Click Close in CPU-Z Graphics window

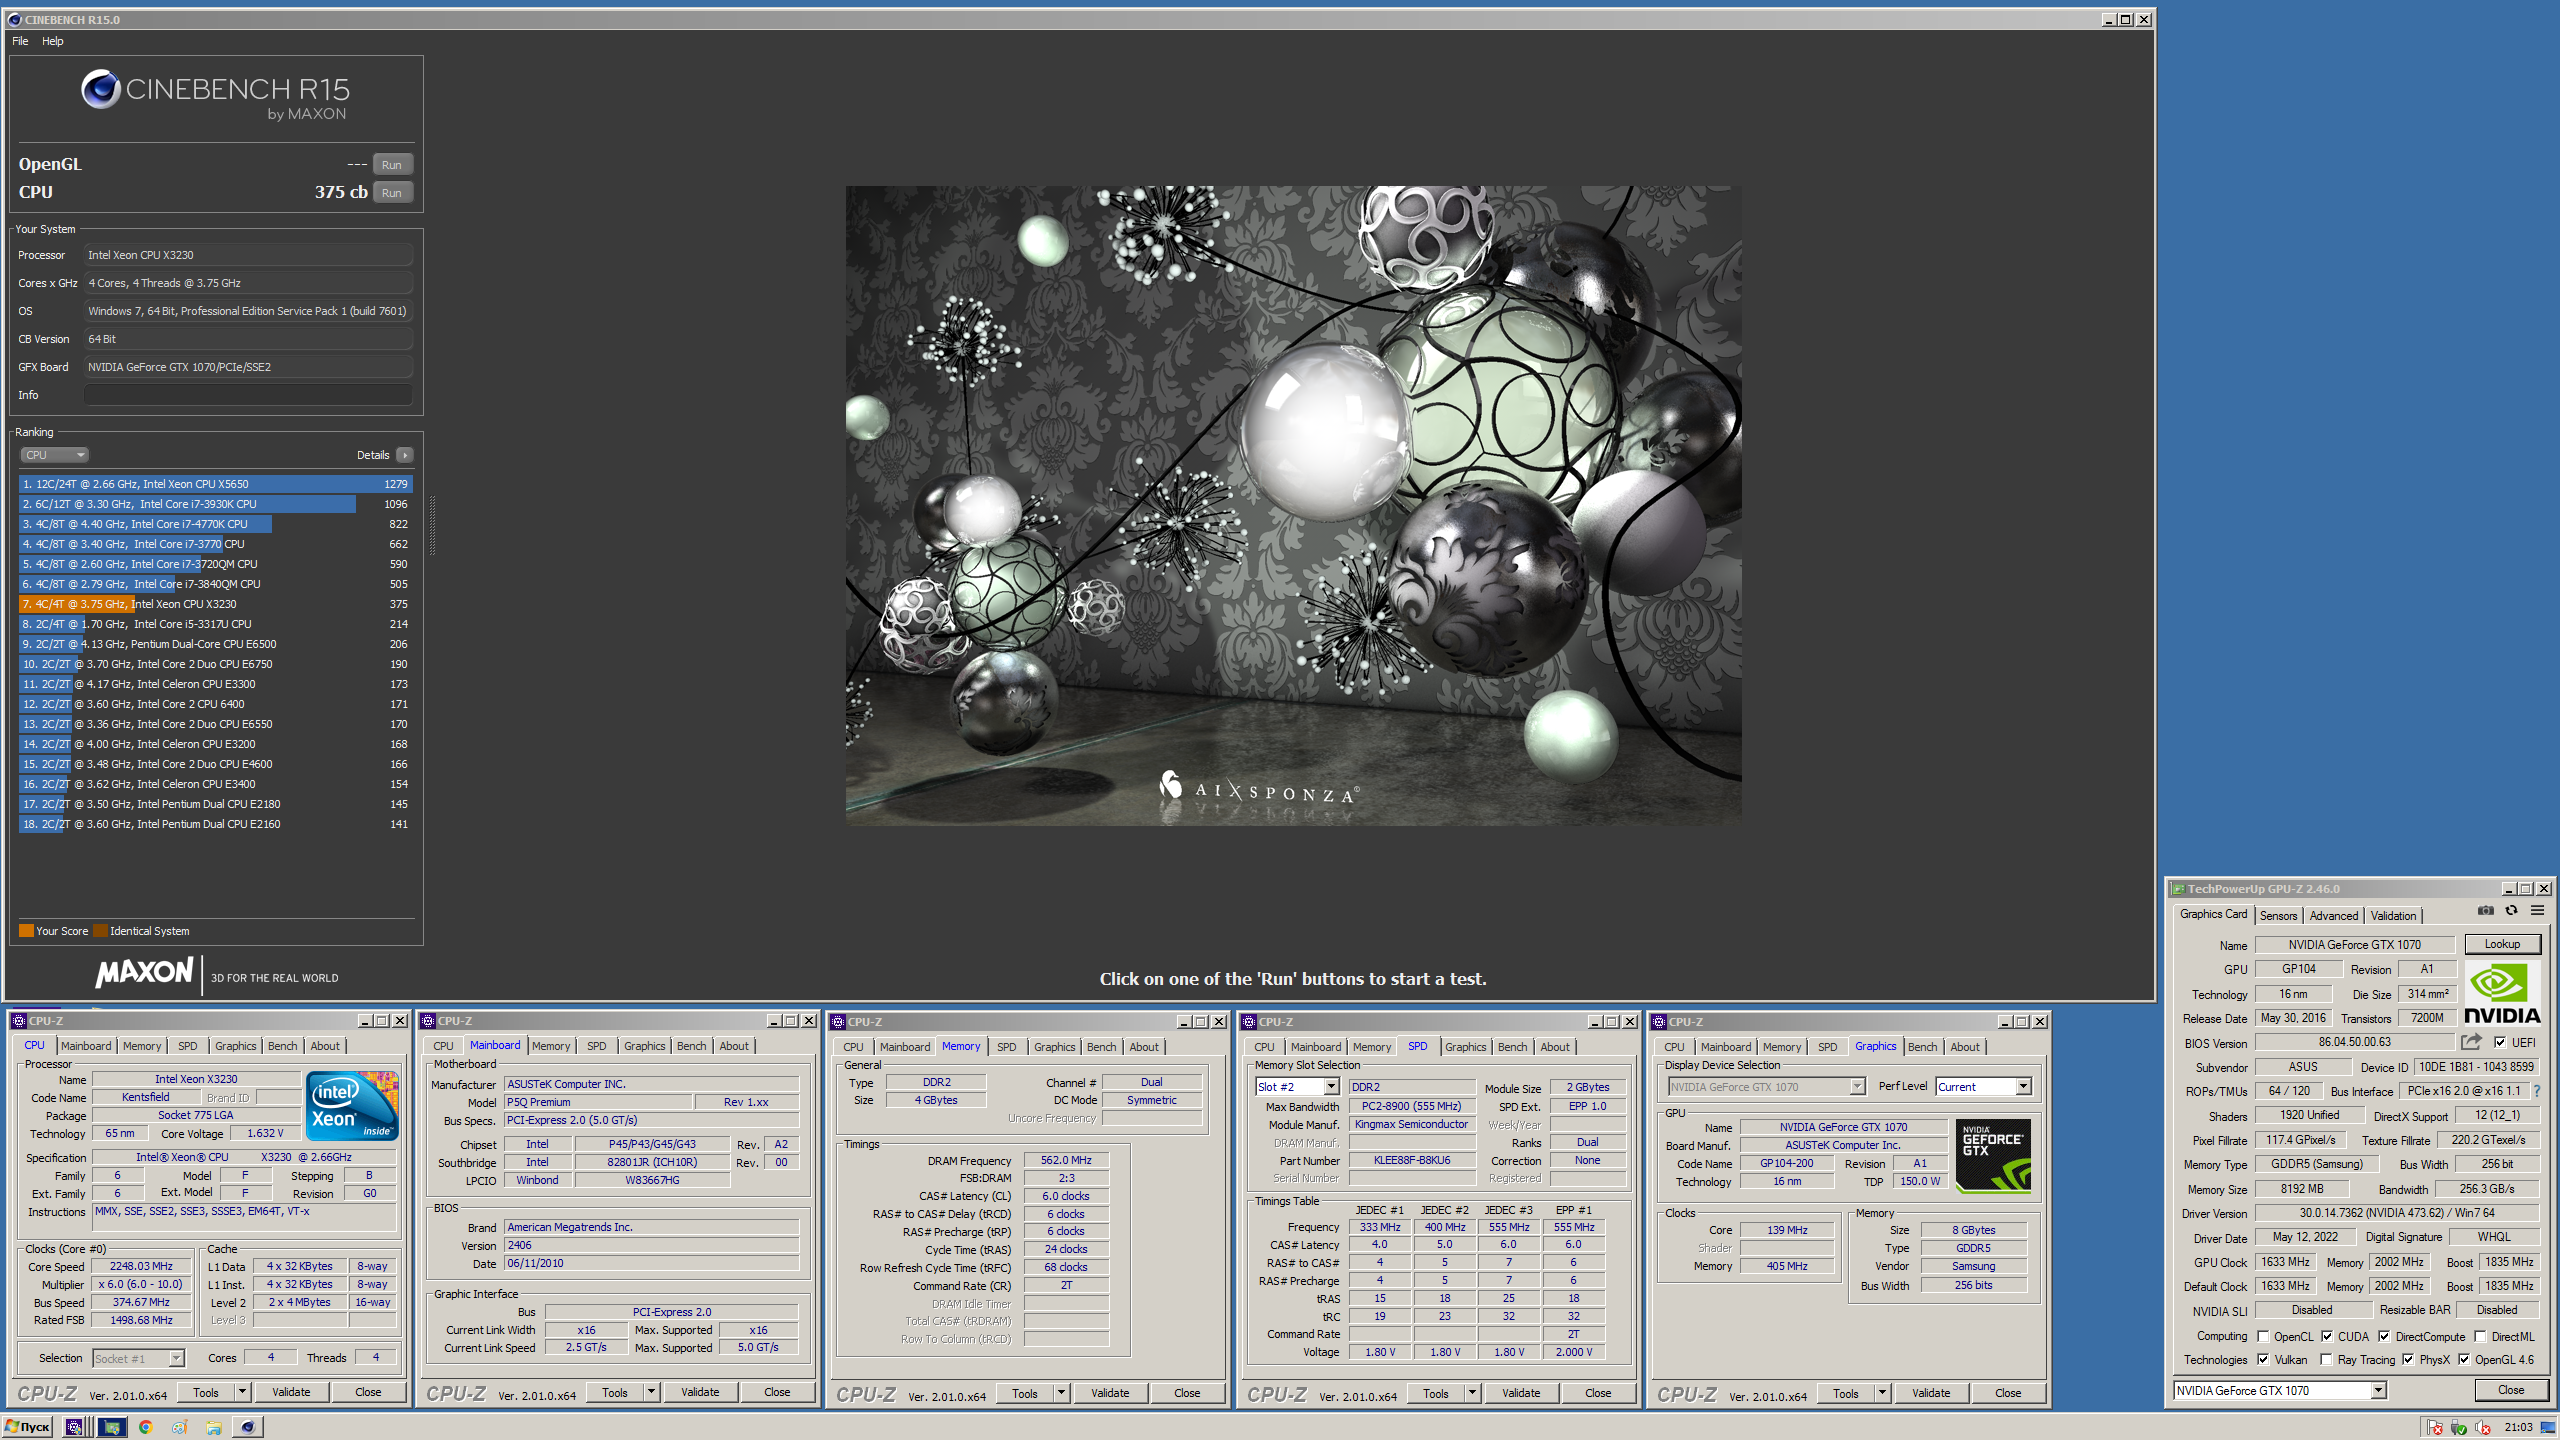(2008, 1393)
